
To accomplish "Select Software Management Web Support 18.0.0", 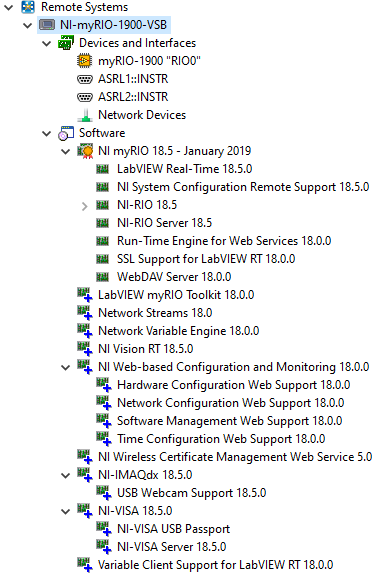I will [229, 421].
